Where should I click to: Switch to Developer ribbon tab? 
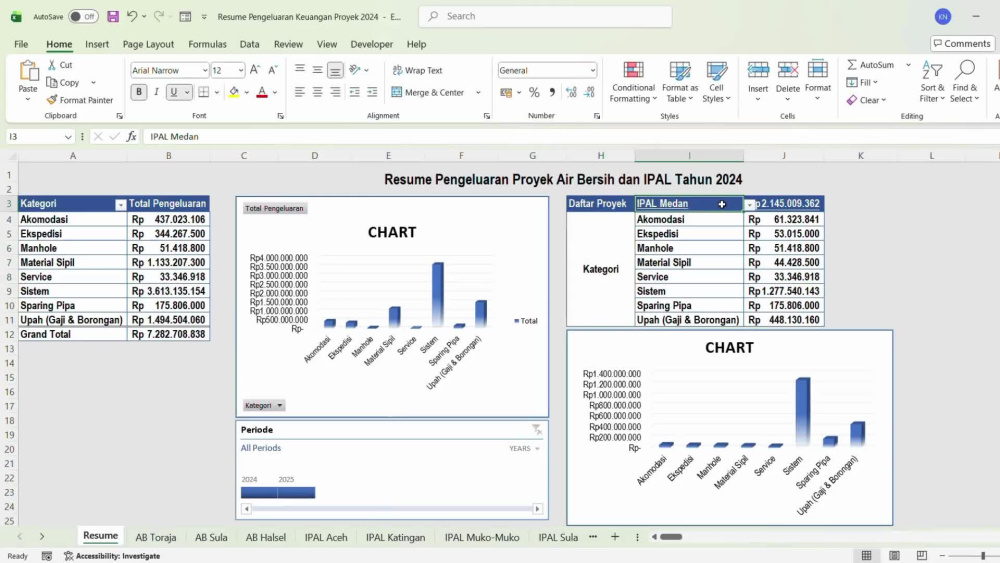pos(372,44)
